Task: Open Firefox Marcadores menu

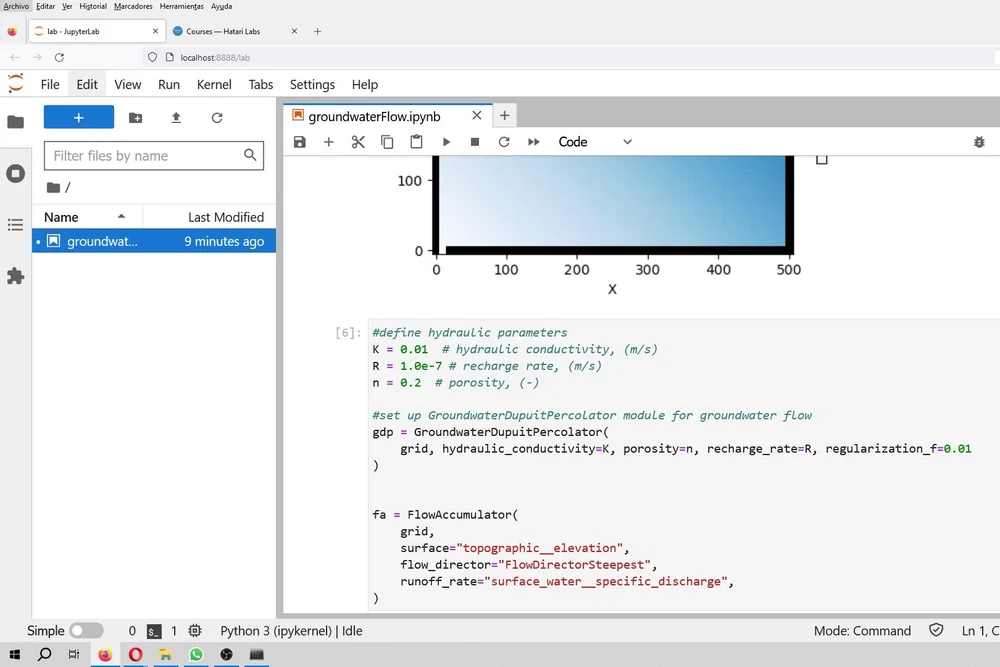Action: pos(133,6)
